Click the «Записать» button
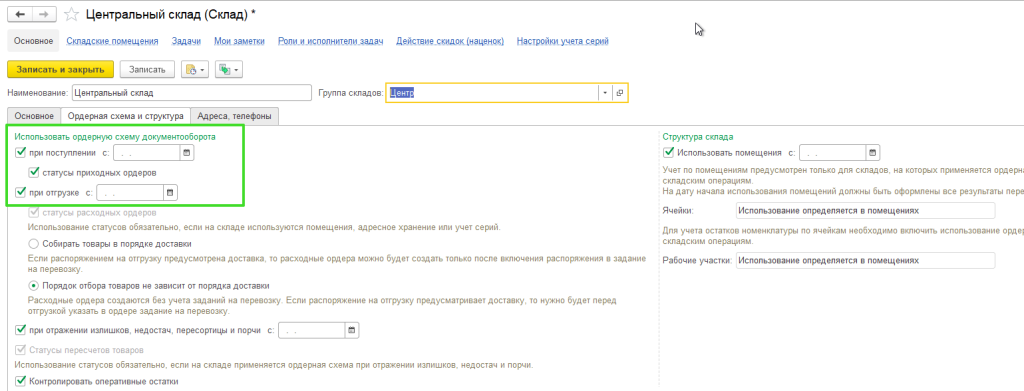The height and width of the screenshot is (391, 1024). click(147, 69)
